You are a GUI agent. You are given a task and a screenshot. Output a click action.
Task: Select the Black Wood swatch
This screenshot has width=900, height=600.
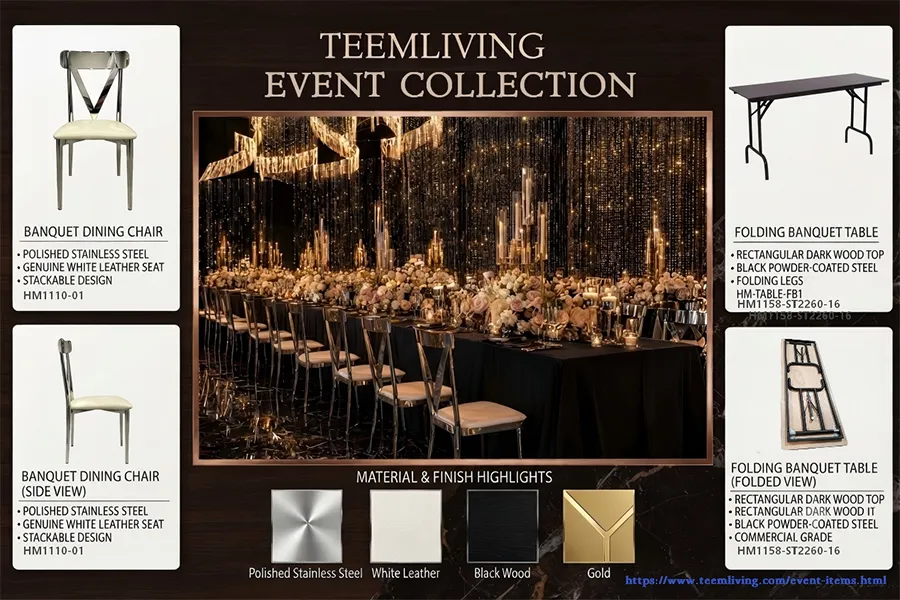point(503,526)
